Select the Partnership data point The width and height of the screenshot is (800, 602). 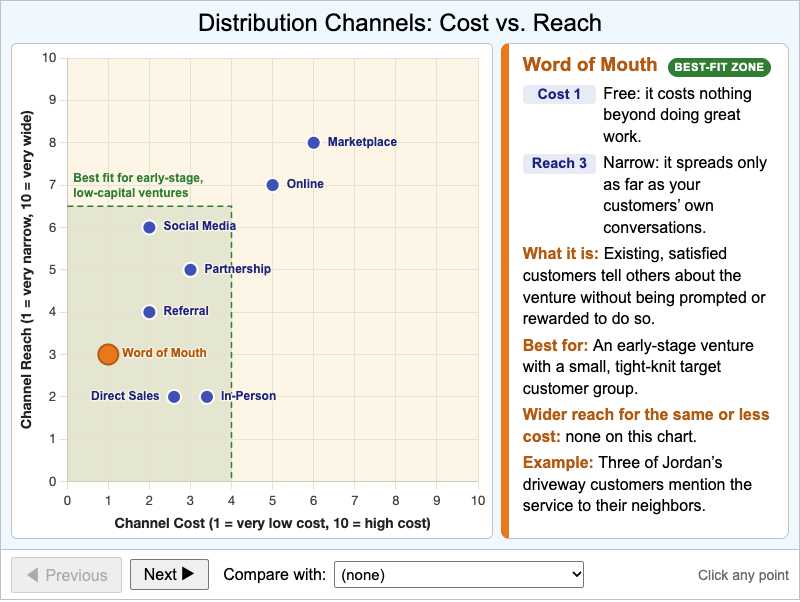pos(190,269)
